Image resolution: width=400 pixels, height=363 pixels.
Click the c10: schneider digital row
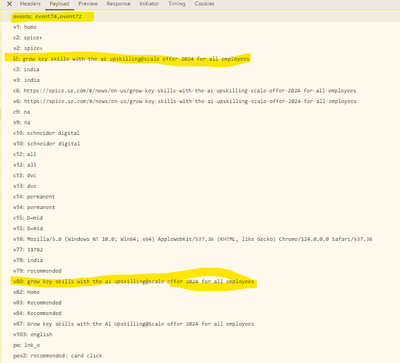click(x=46, y=133)
